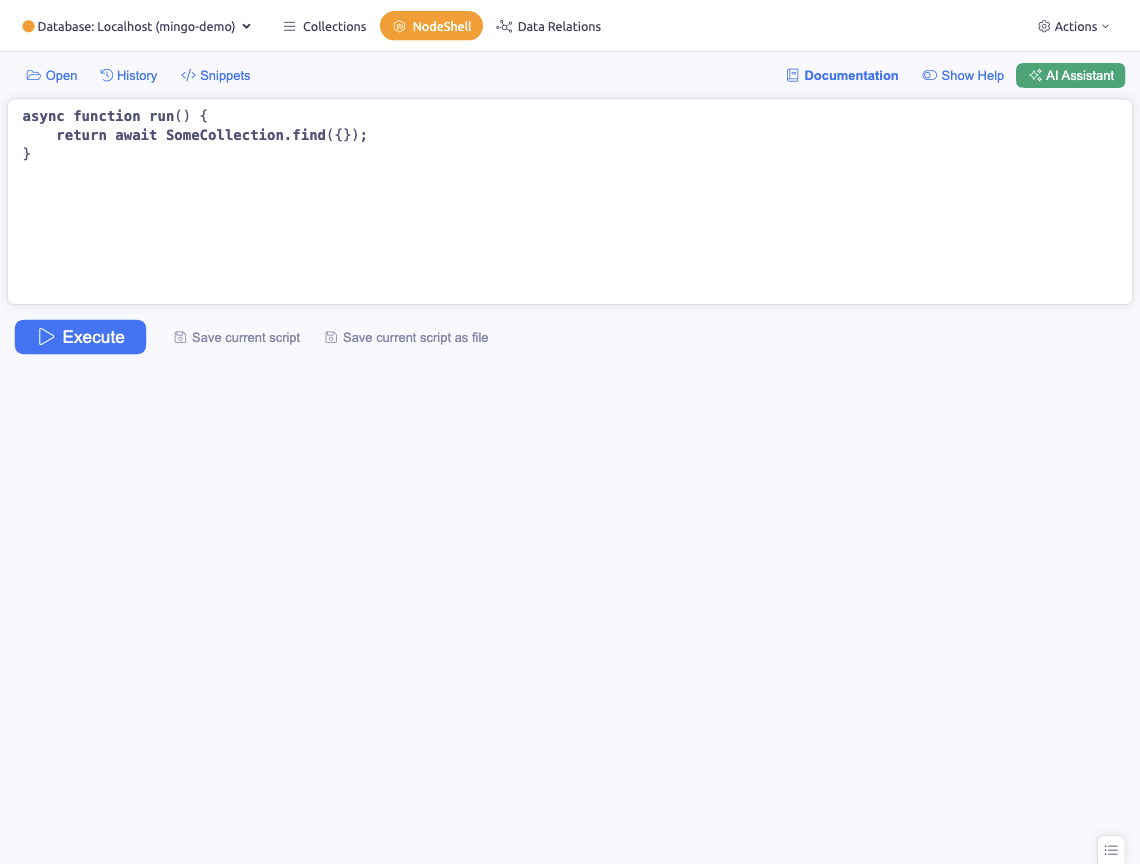Switch to the NodeShell tab
Screen dimensions: 1140x864
(431, 26)
